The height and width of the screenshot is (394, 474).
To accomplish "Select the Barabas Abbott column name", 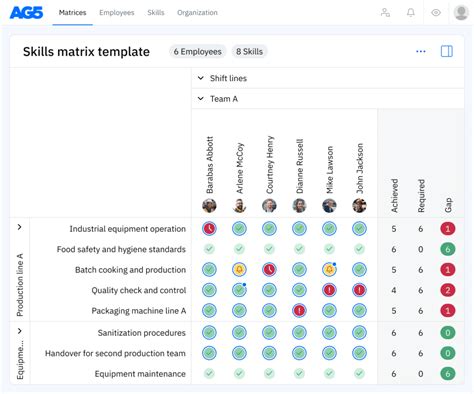I will coord(209,165).
